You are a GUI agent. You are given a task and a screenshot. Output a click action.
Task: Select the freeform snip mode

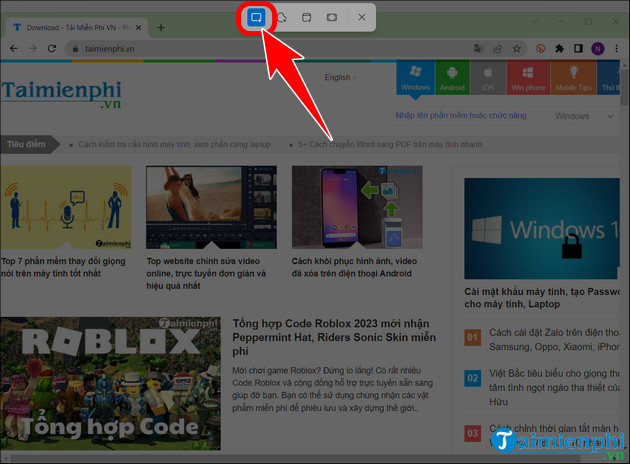[x=282, y=17]
